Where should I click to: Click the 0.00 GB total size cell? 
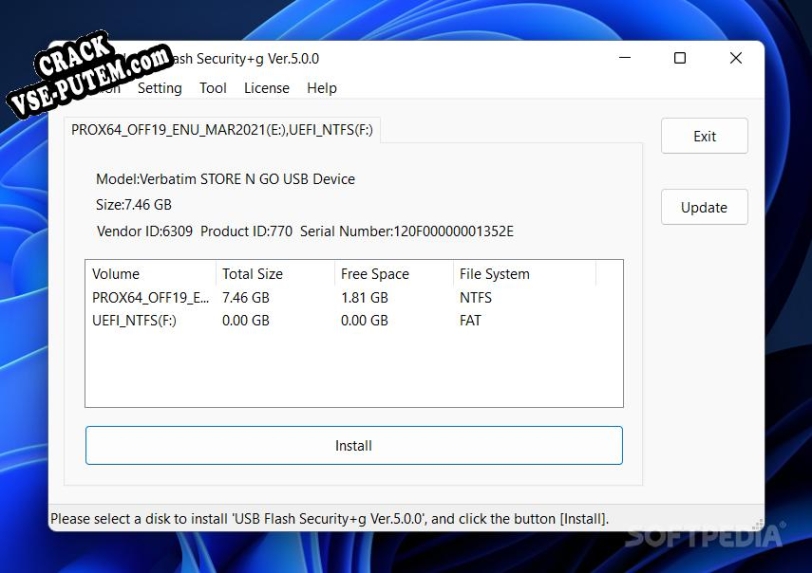click(246, 320)
